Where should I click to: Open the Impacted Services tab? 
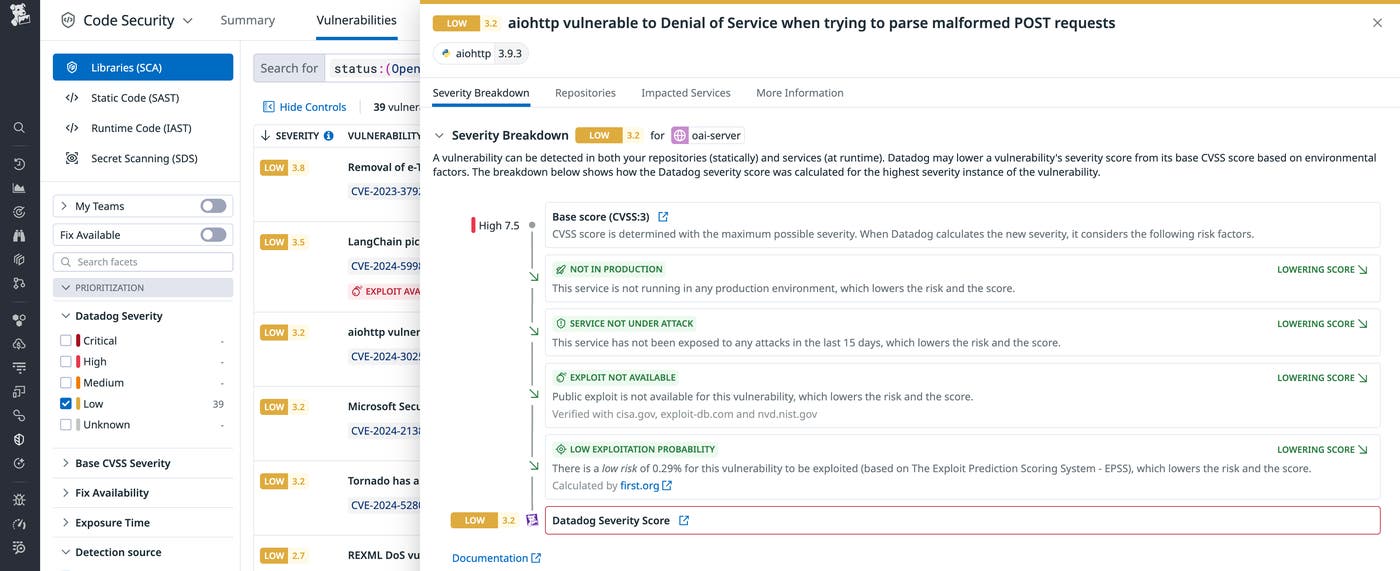(x=686, y=93)
